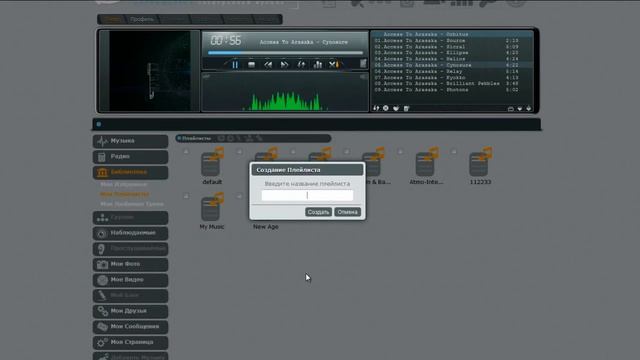Viewport: 640px width, 360px height.
Task: Open the Atmo-Inte... playlist folder
Action: pos(427,162)
